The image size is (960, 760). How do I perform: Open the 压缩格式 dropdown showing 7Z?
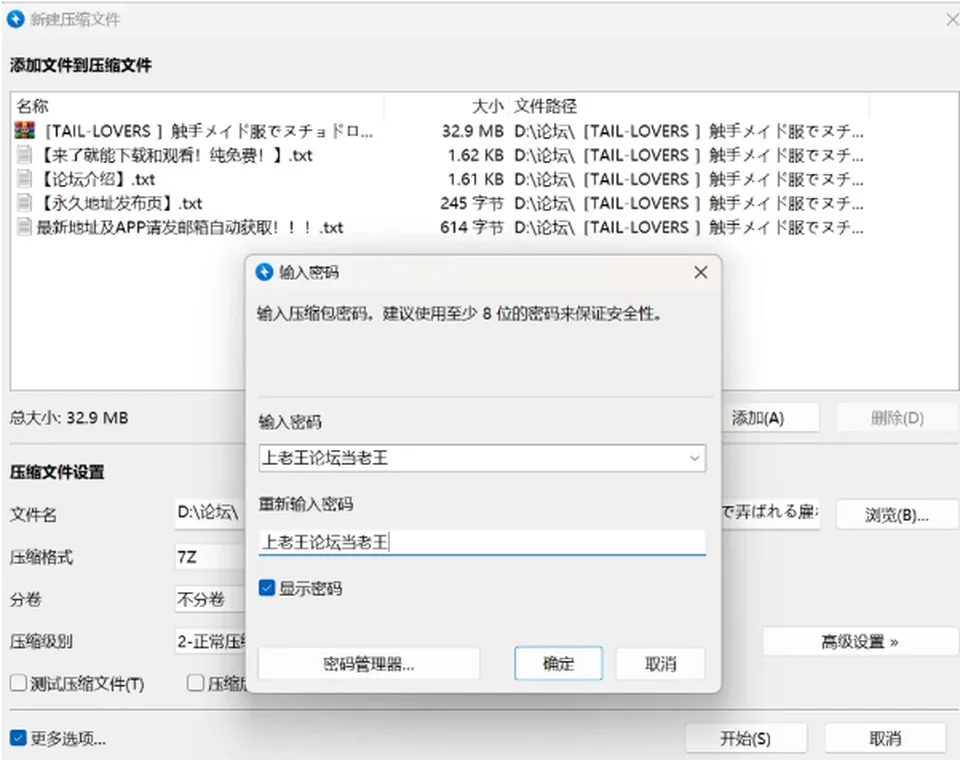click(210, 557)
